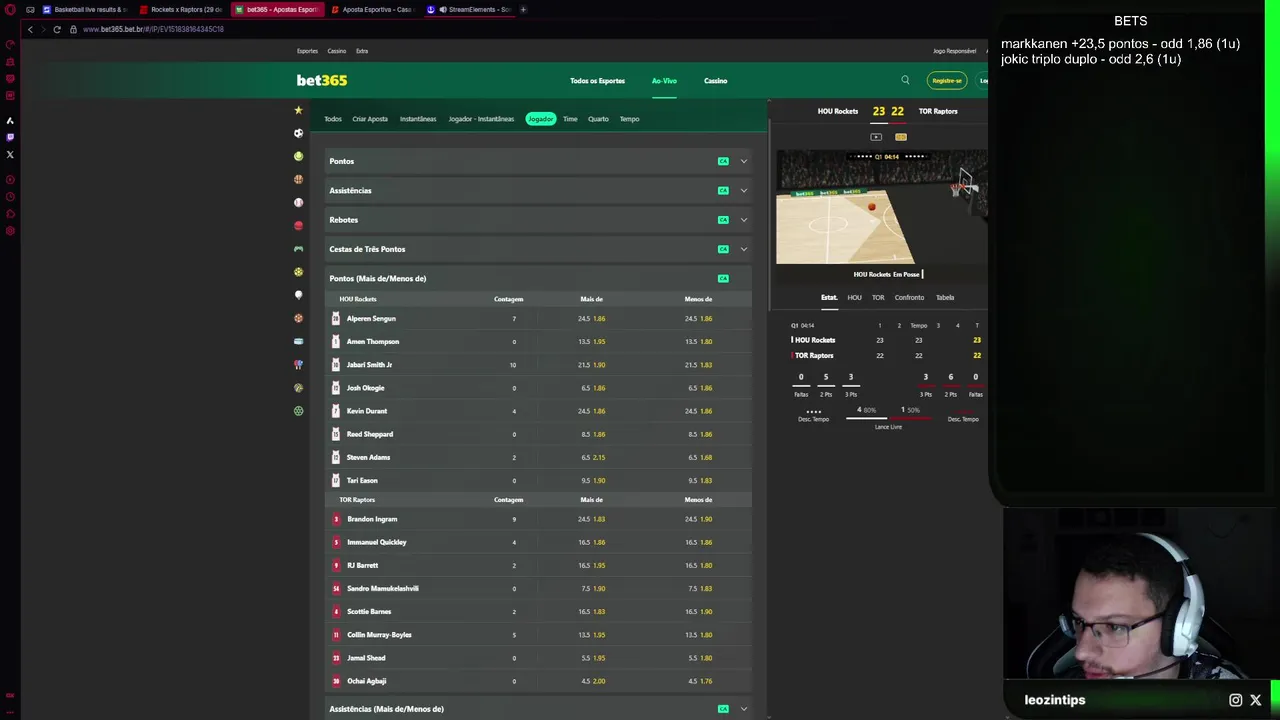Select the Instantâneas tab
Screen dimensions: 1280x720
(x=418, y=119)
